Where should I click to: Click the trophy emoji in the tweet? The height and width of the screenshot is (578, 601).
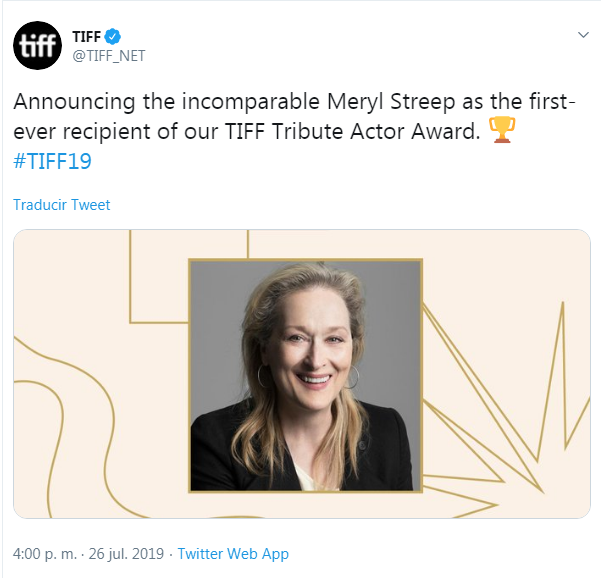point(500,131)
